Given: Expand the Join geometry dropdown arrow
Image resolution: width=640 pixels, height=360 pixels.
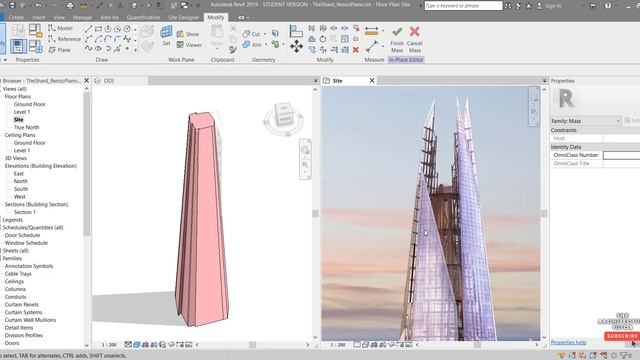Looking at the screenshot, I should tap(265, 45).
